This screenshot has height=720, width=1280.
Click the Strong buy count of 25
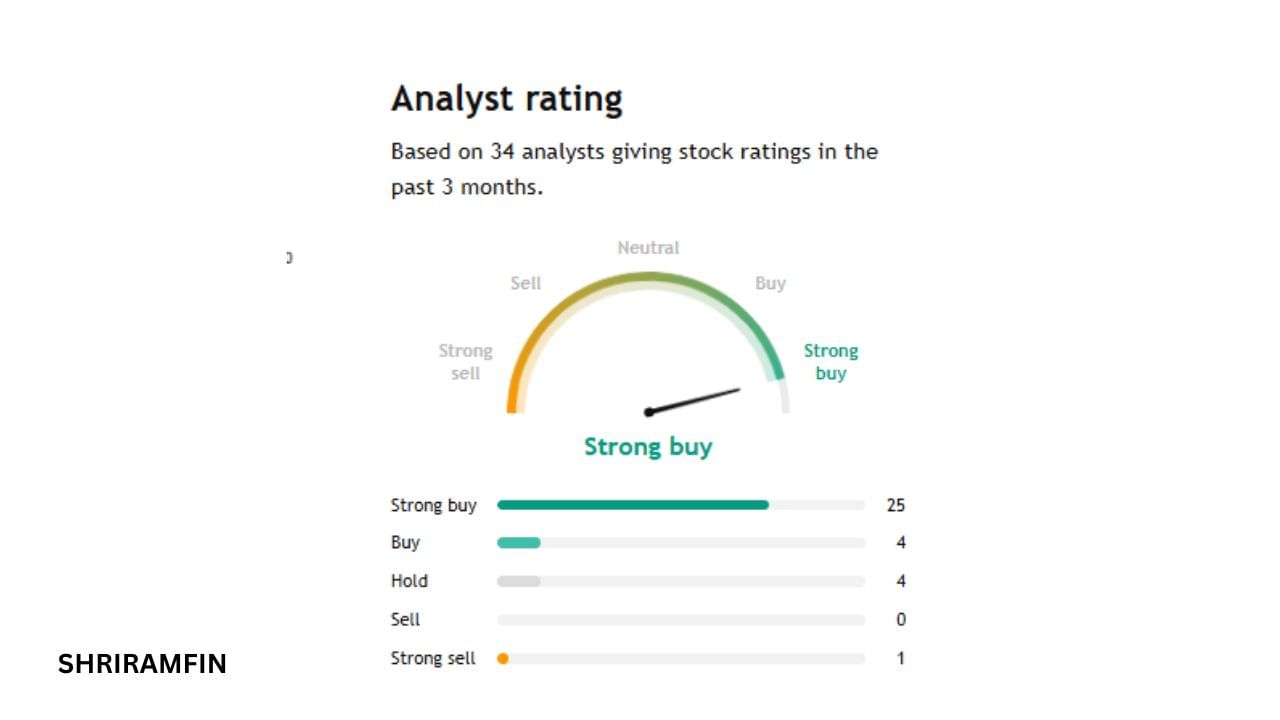pyautogui.click(x=895, y=505)
